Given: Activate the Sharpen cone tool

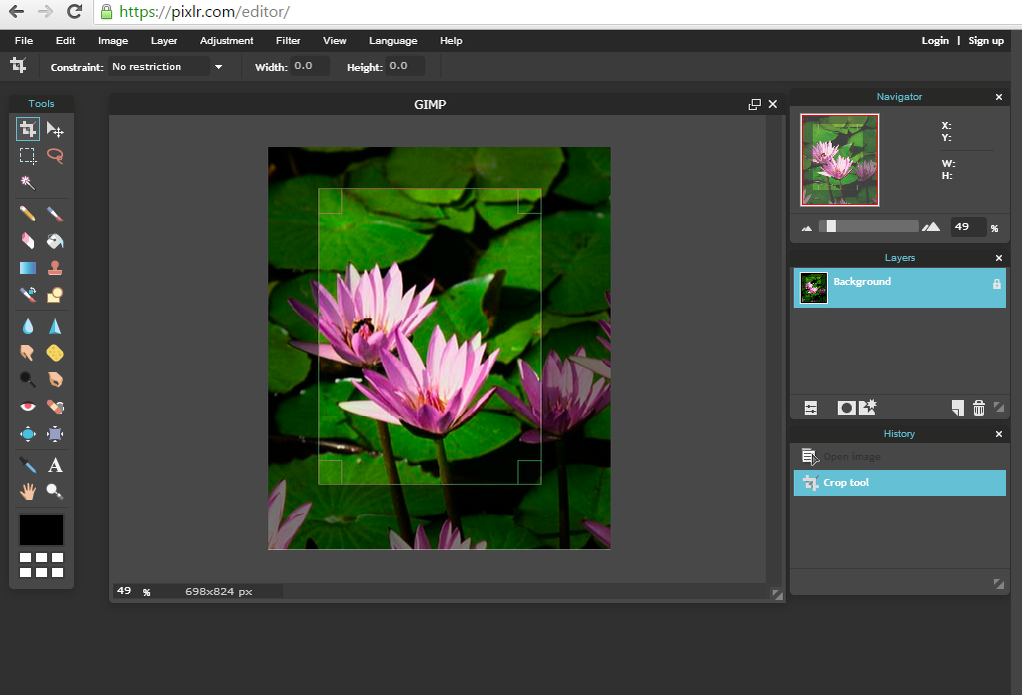Looking at the screenshot, I should coord(55,326).
